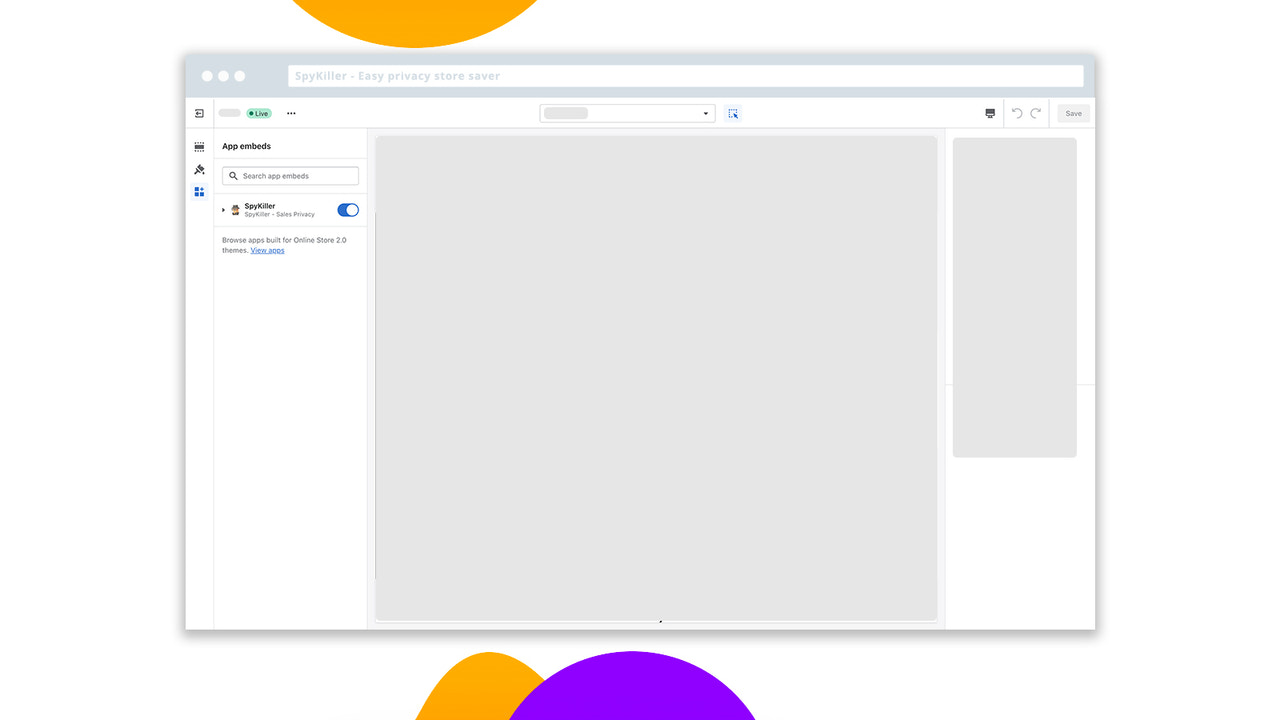Select the App embeds heading
Image resolution: width=1280 pixels, height=720 pixels.
click(x=246, y=146)
